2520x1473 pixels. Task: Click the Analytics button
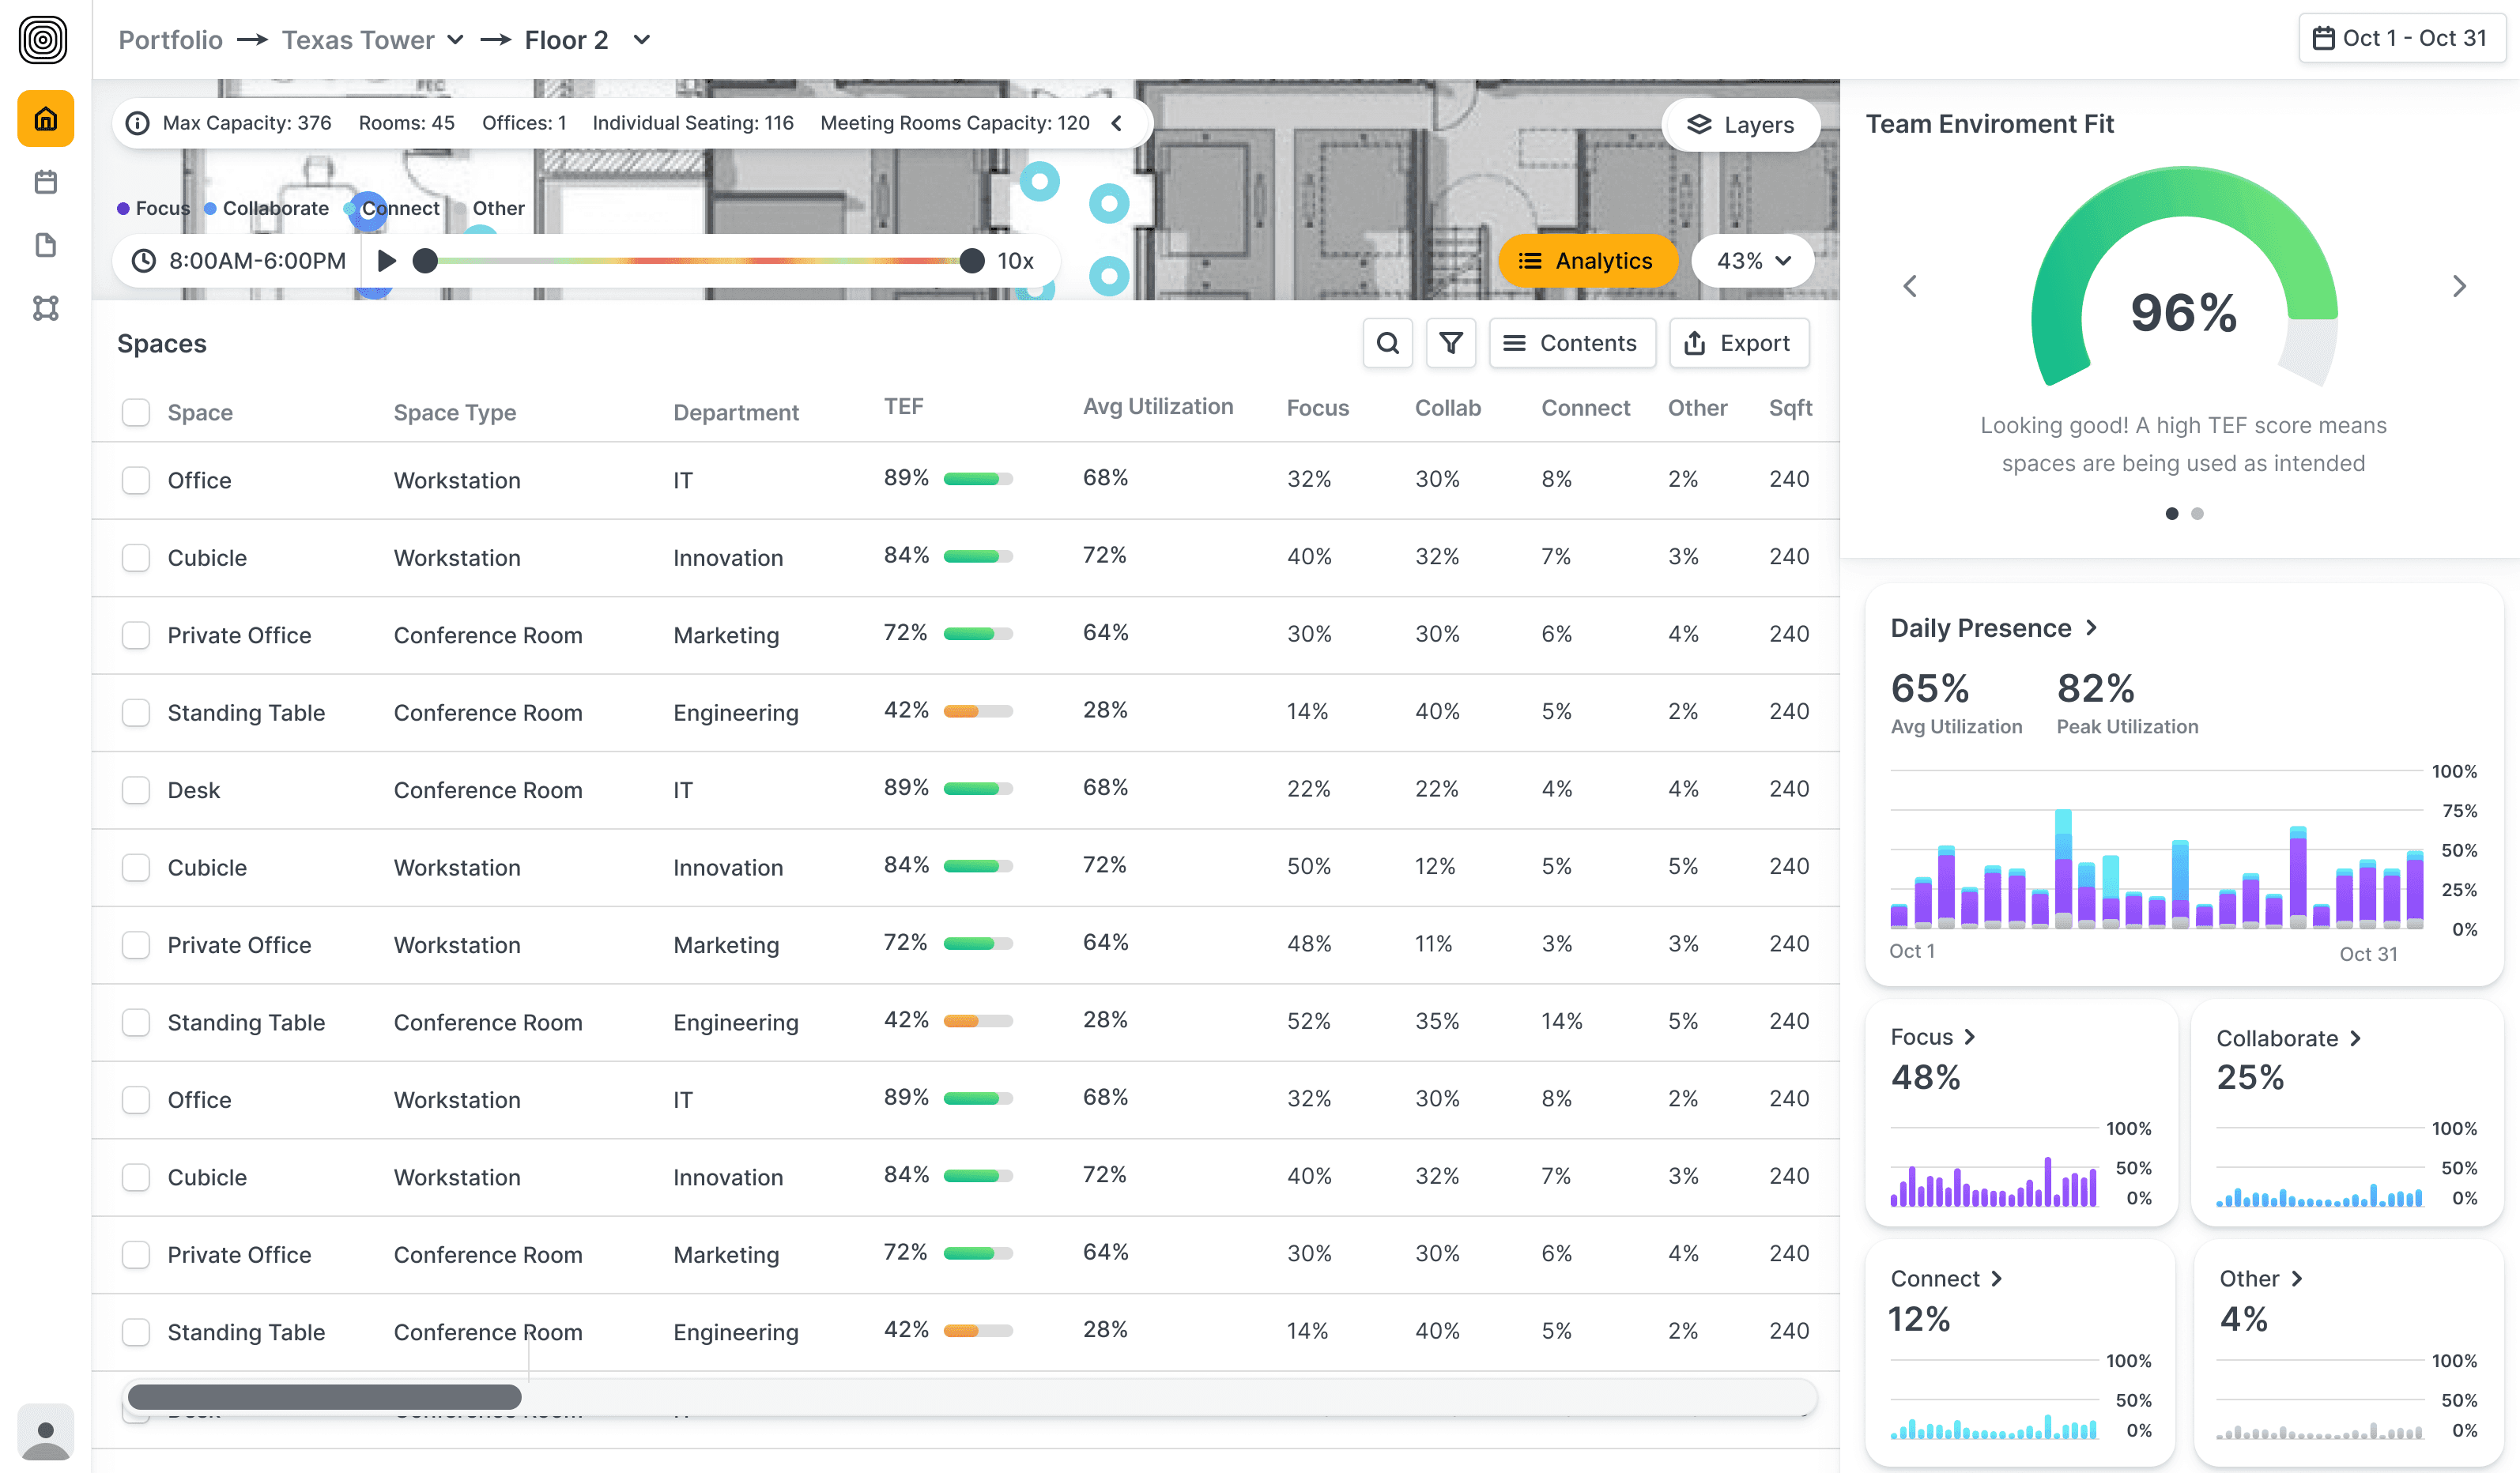(x=1586, y=261)
